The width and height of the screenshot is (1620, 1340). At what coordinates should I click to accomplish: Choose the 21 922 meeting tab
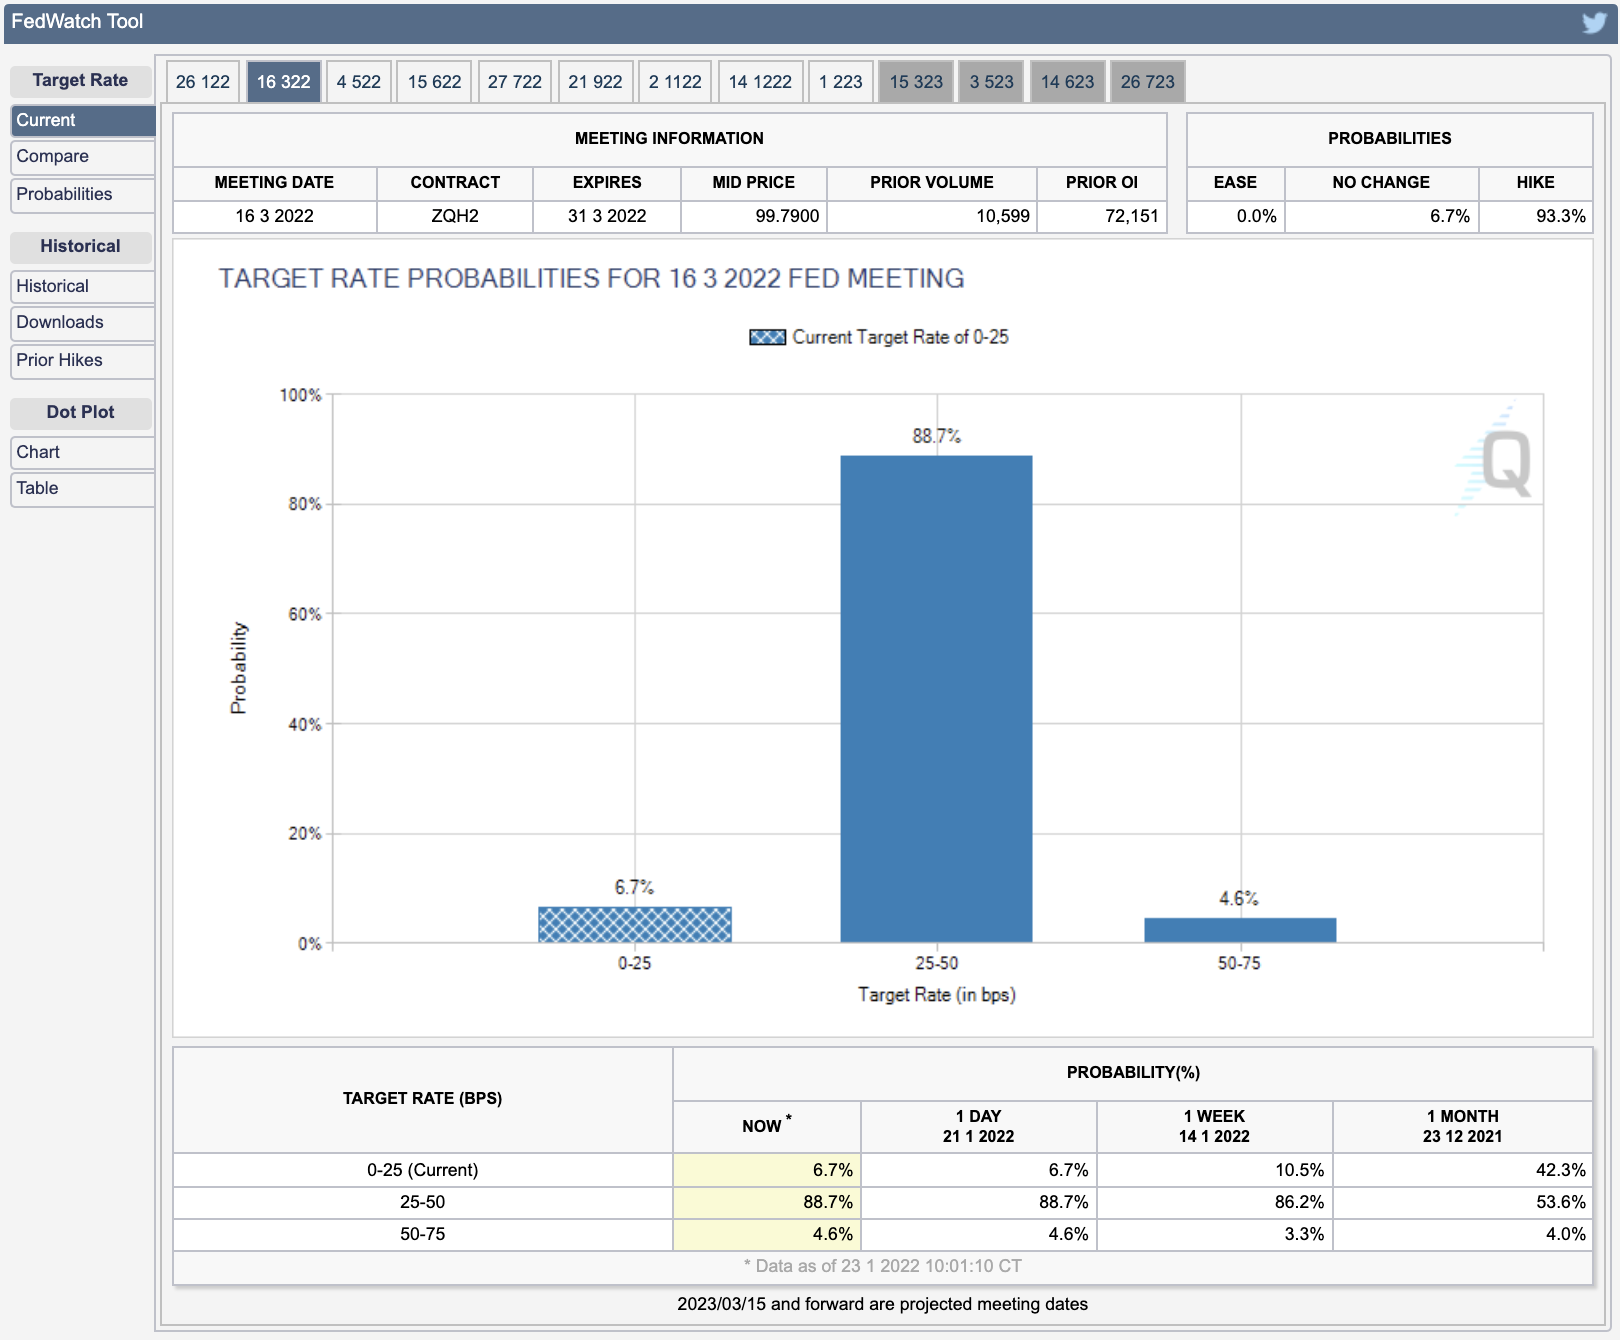tap(595, 82)
